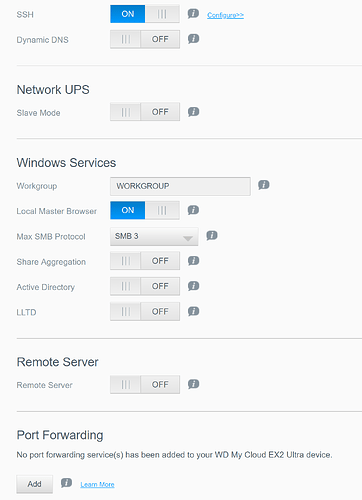Open the info icon beside SSH

click(x=193, y=14)
